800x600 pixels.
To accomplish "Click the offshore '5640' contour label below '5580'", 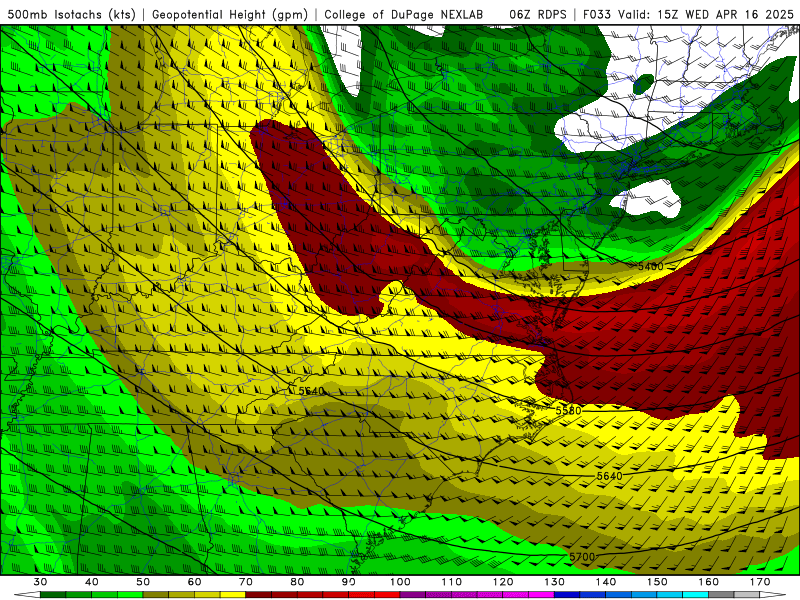I will tap(610, 476).
